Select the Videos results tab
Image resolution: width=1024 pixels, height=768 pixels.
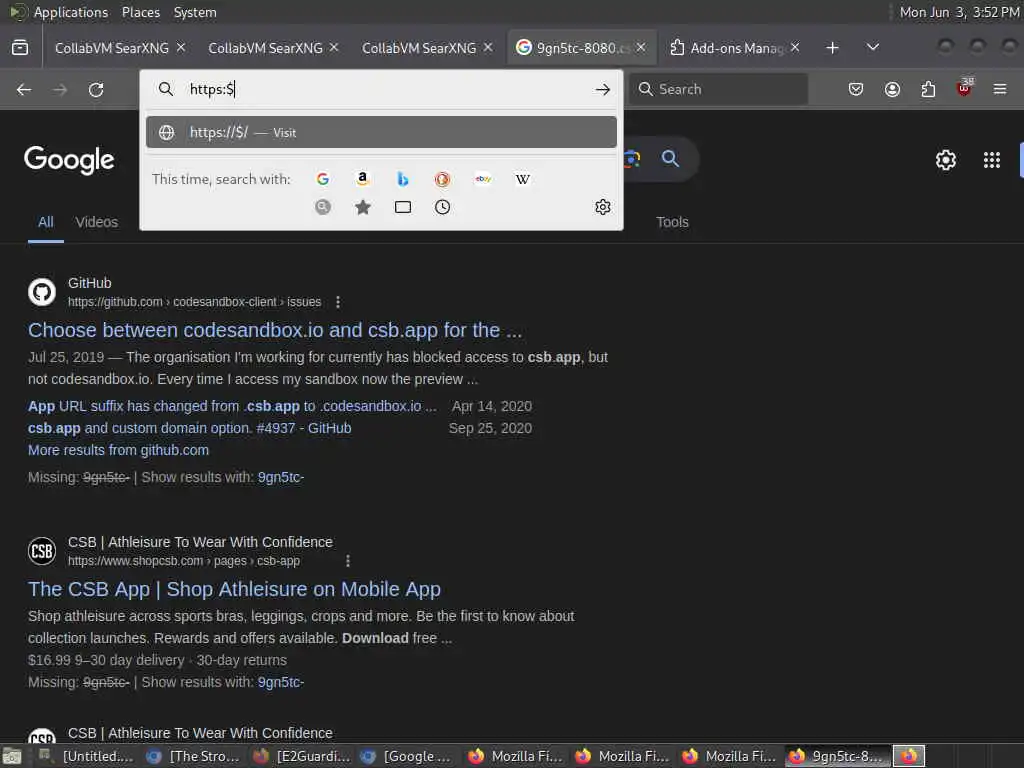tap(97, 222)
